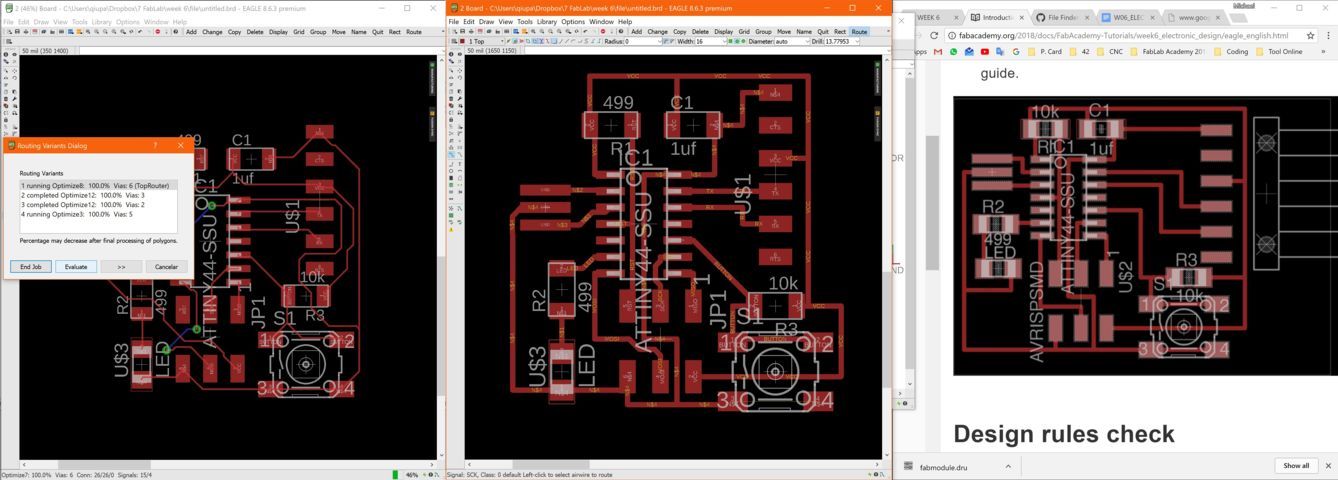The height and width of the screenshot is (480, 1338).
Task: Click Route command in left EAGLE toolbar
Action: pos(413,32)
